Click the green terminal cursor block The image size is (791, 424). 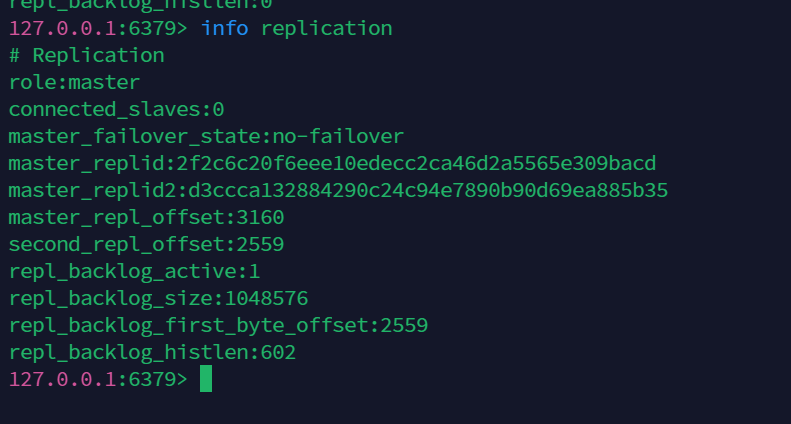(206, 379)
